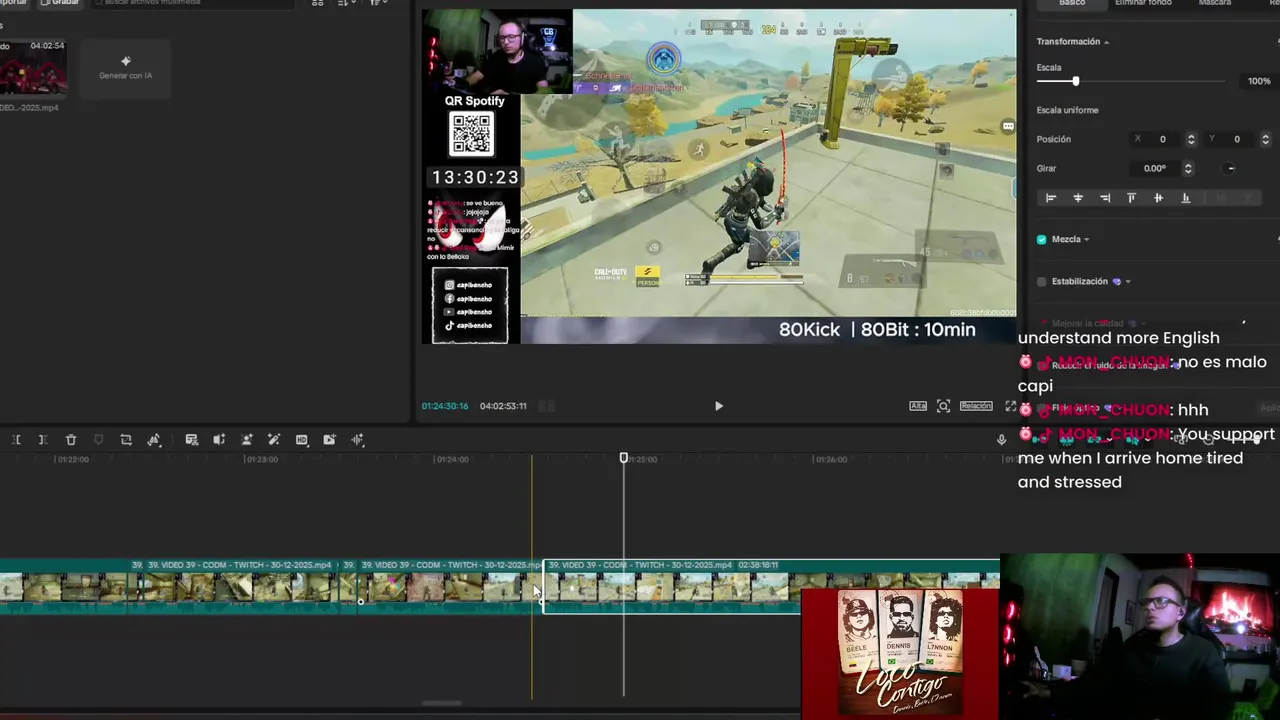Play the preview video

click(x=718, y=406)
